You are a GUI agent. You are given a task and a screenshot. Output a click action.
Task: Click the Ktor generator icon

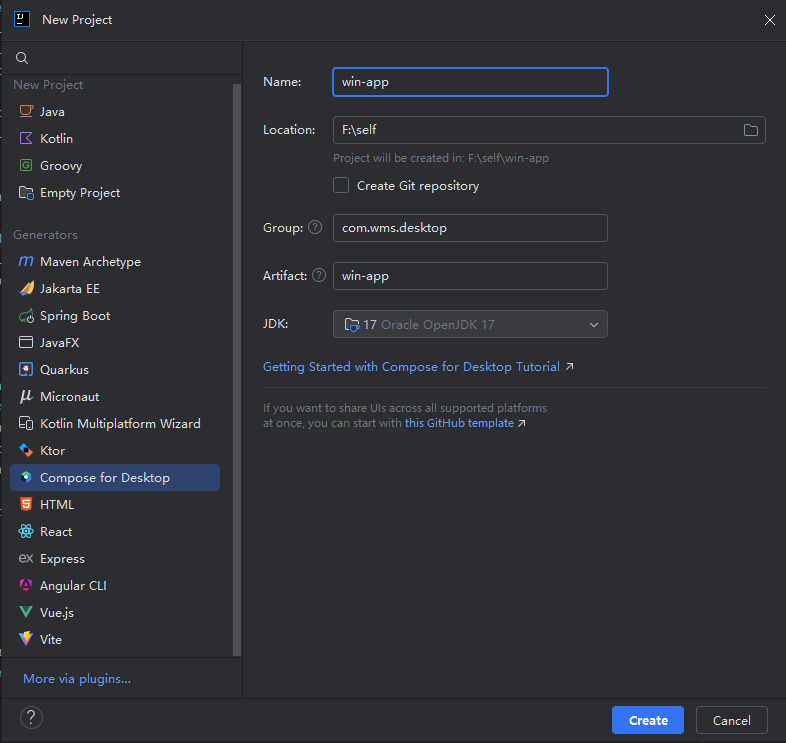[x=26, y=451]
